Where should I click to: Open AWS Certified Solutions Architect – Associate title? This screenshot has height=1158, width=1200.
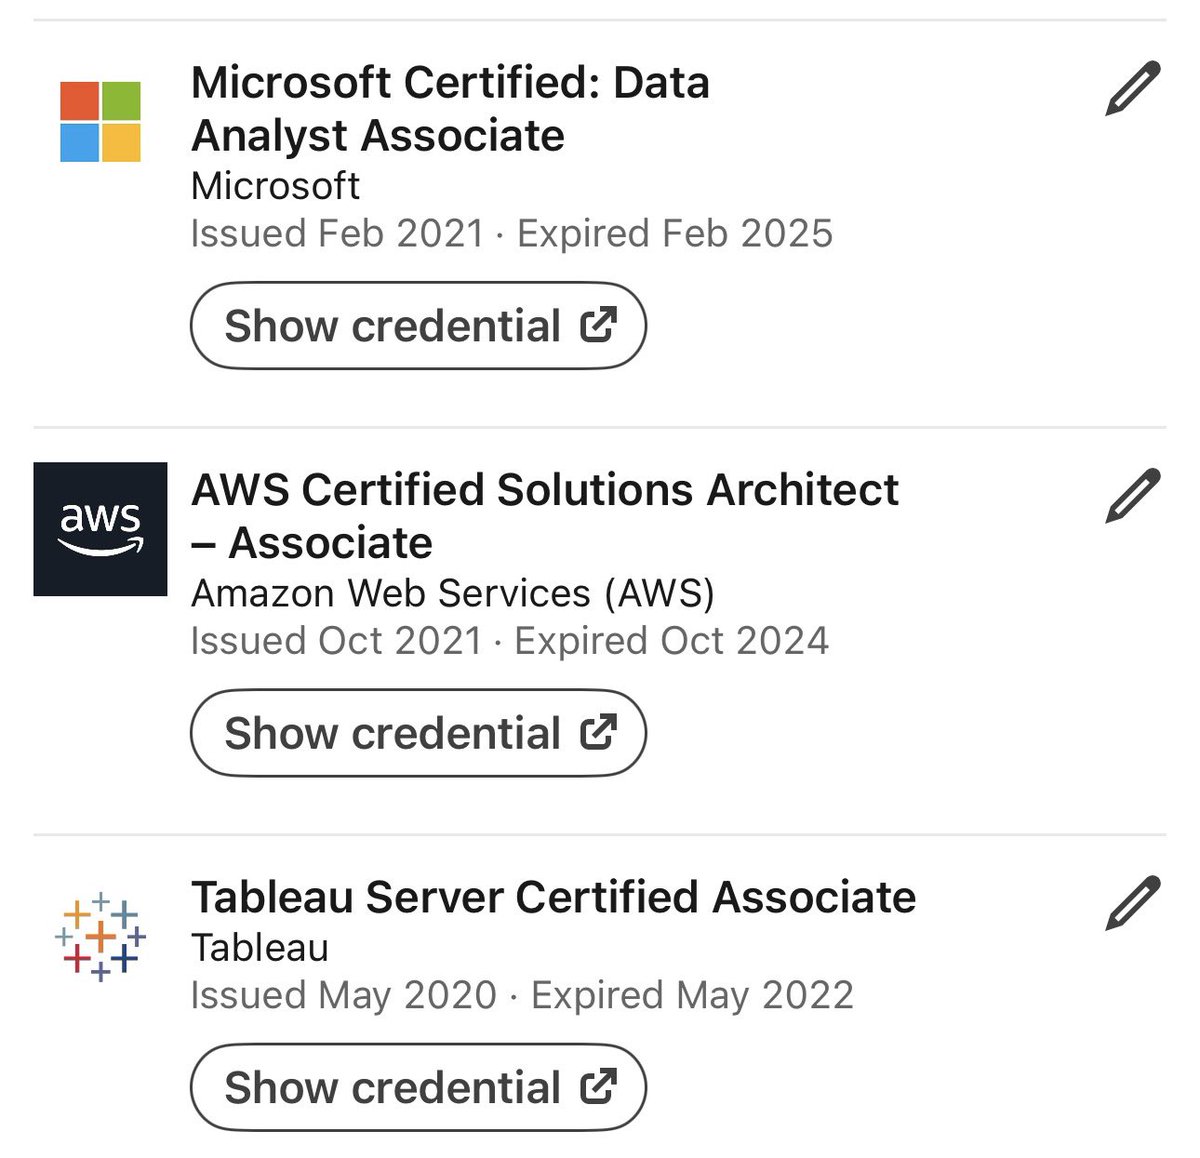pos(545,516)
